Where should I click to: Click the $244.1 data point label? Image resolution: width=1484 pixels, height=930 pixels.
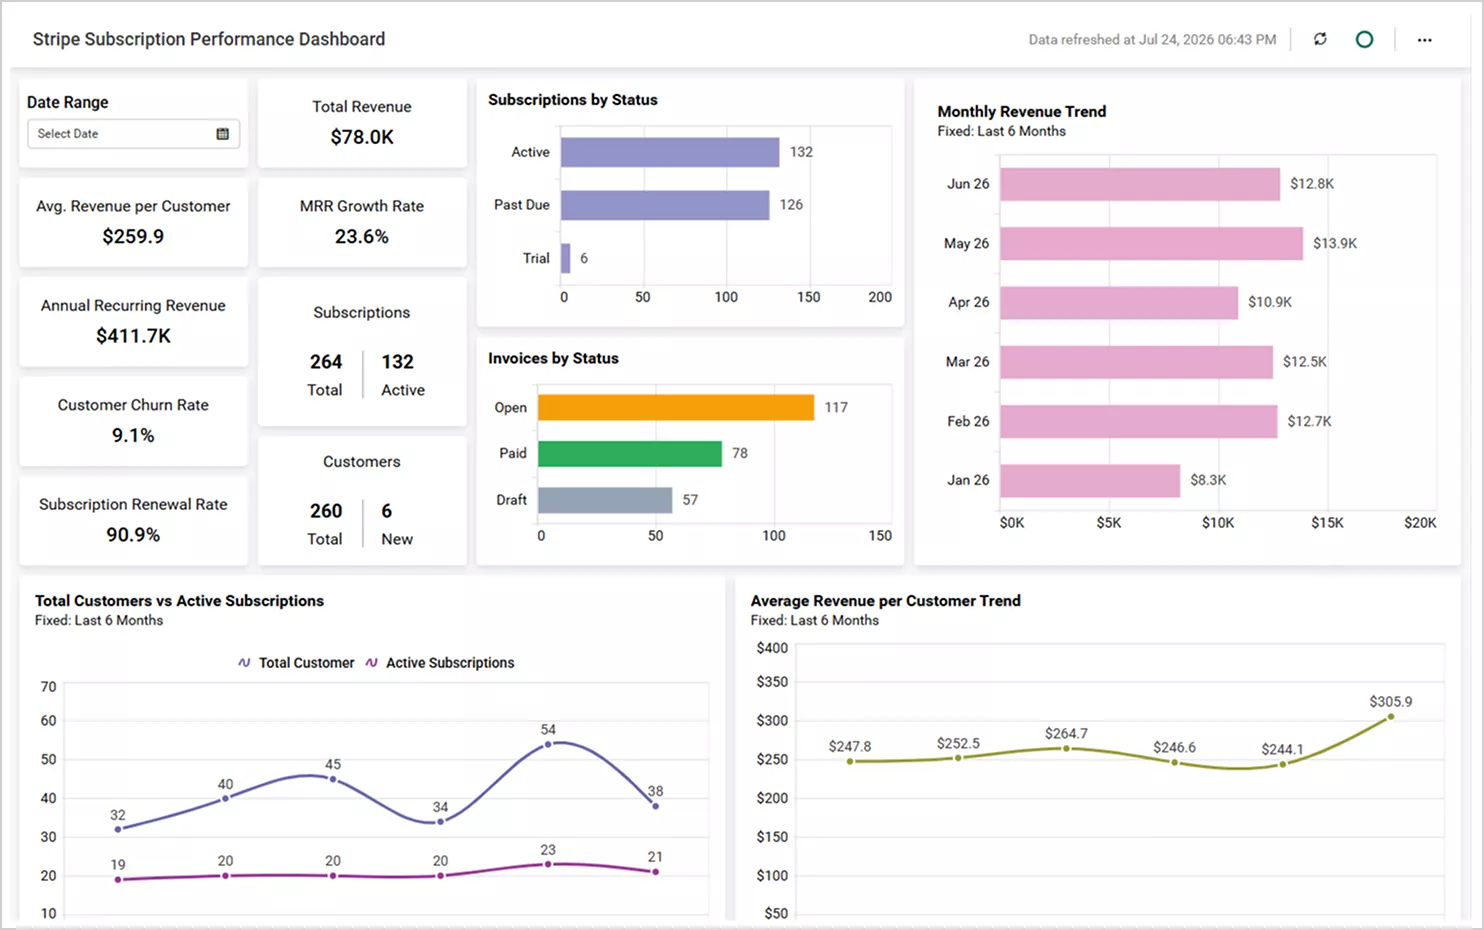click(x=1282, y=750)
